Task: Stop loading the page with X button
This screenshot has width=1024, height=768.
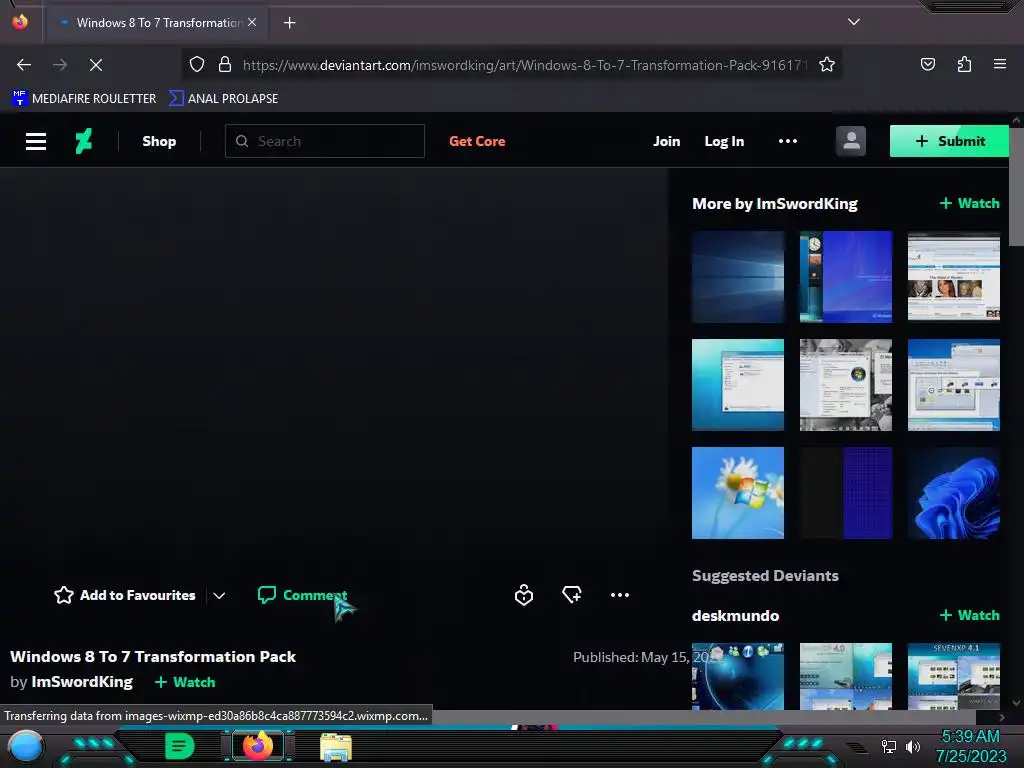Action: click(95, 65)
